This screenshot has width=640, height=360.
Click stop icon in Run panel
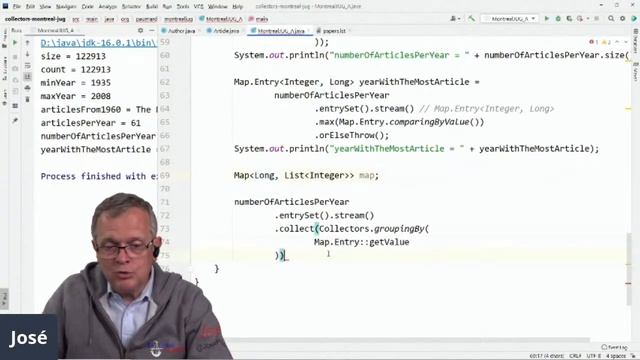(x=15, y=57)
